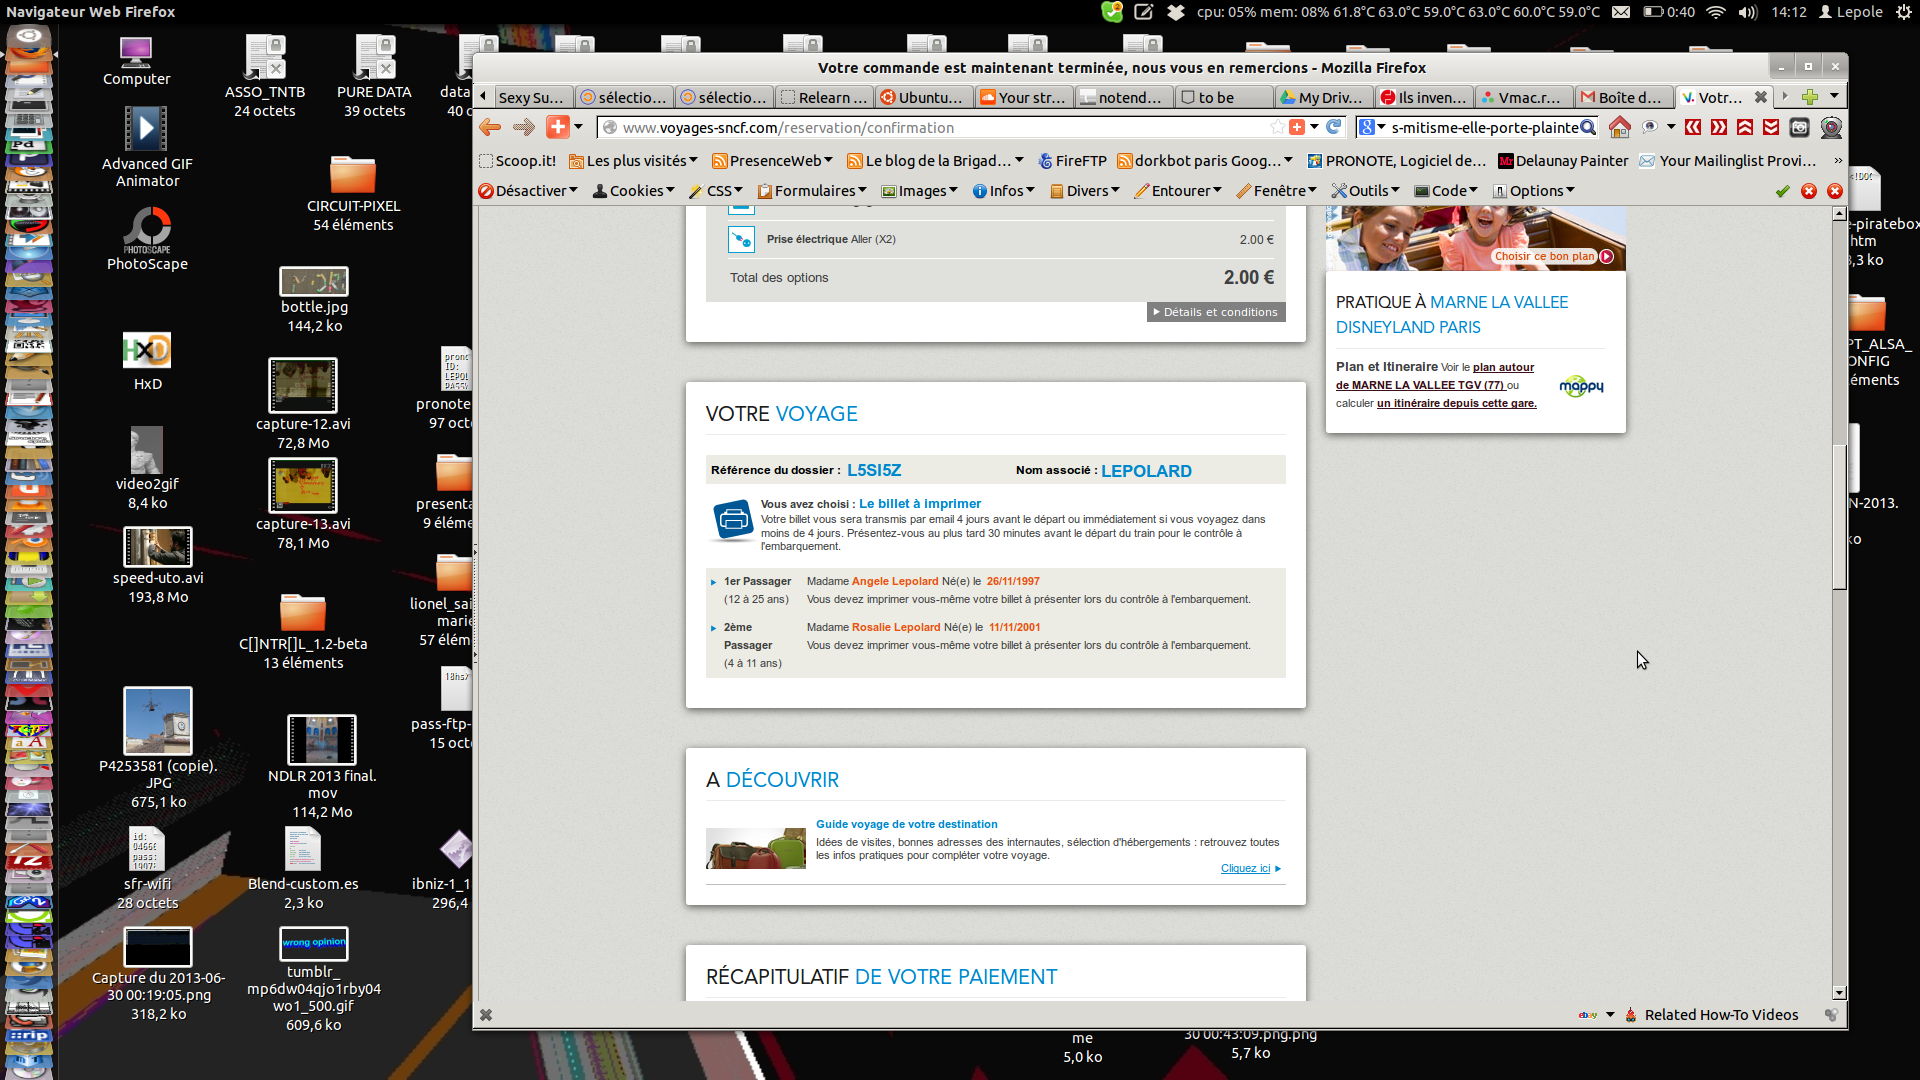1920x1080 pixels.
Task: Expand the Cookies dropdown in developer toolbar
Action: tap(634, 191)
